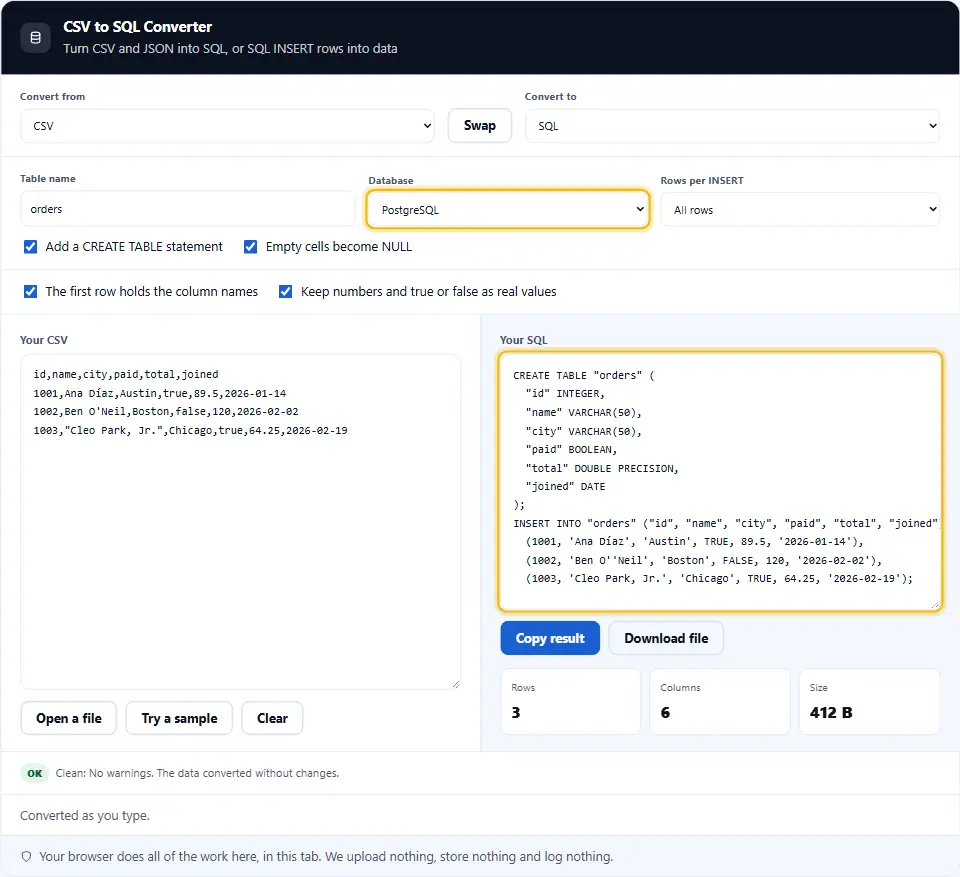
Task: Click the "joined" DATE line in SQL
Action: (565, 486)
